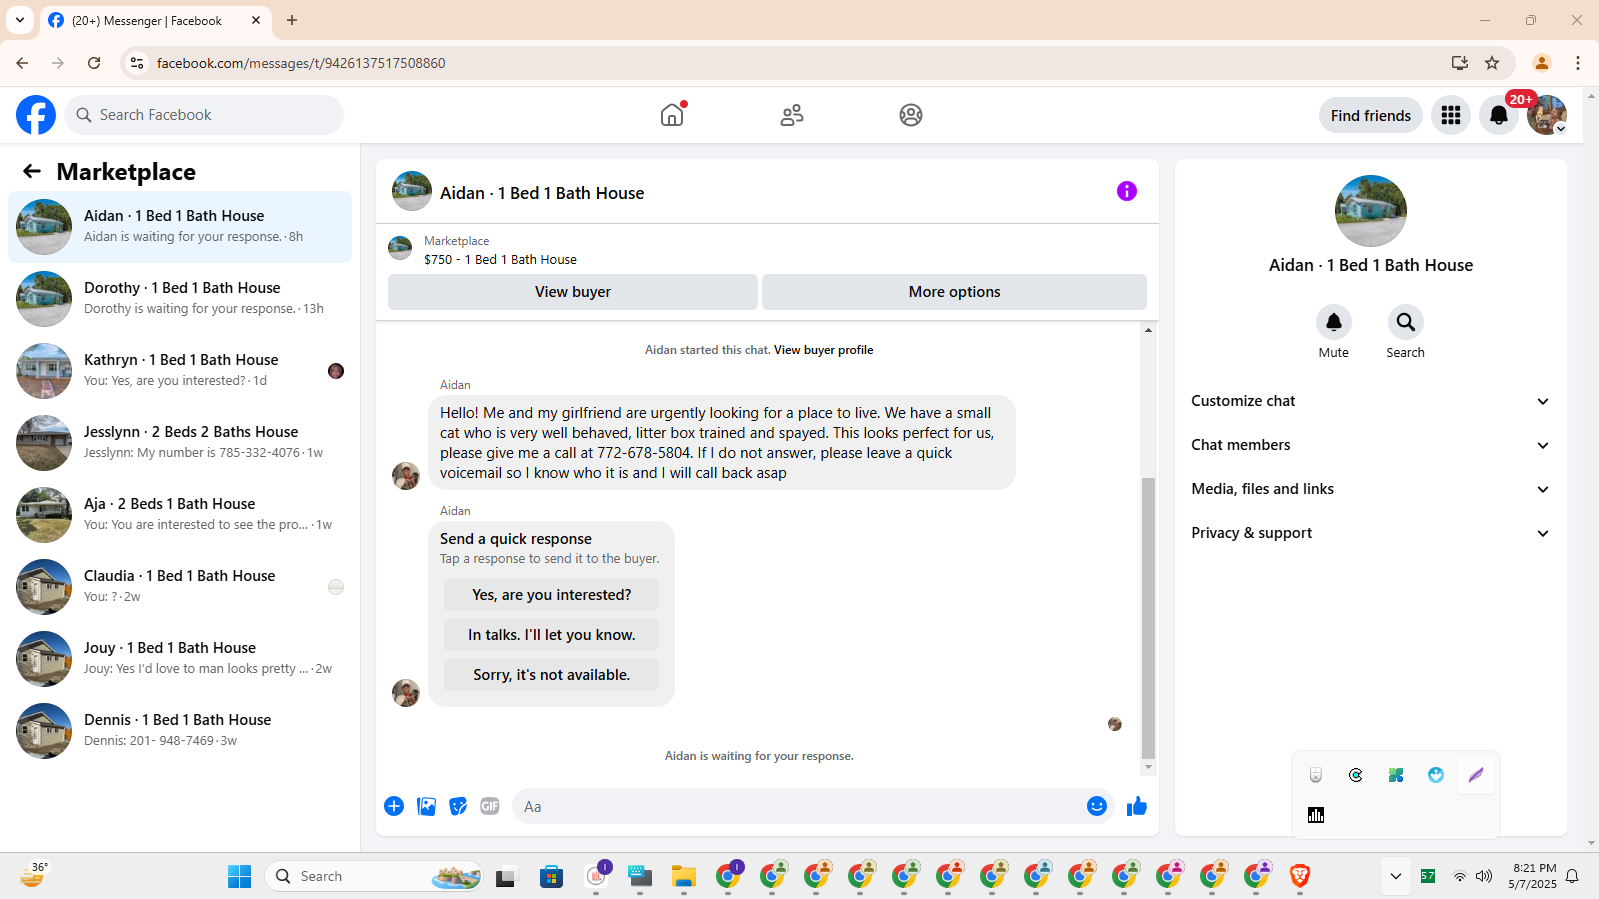Open the $750 1 Bed 1 Bath House listing
The height and width of the screenshot is (899, 1599).
coord(500,259)
